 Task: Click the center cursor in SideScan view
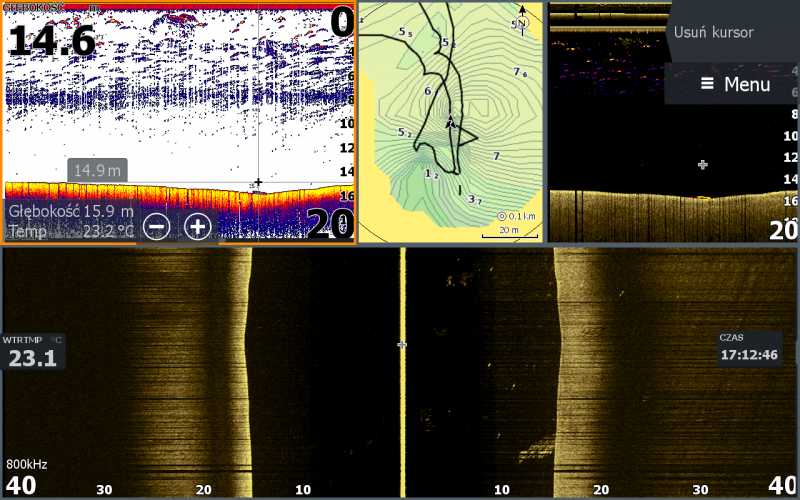[x=402, y=344]
